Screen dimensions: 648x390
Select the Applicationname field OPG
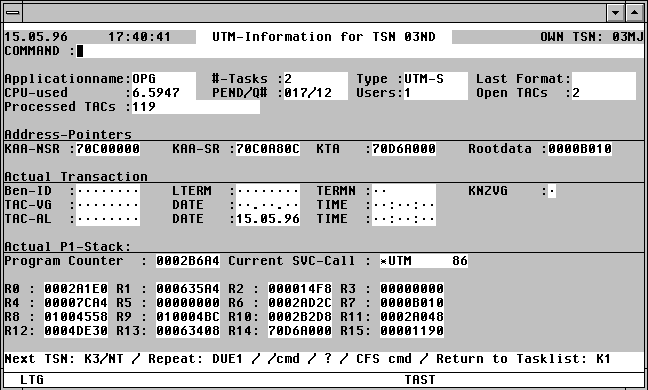pos(164,79)
